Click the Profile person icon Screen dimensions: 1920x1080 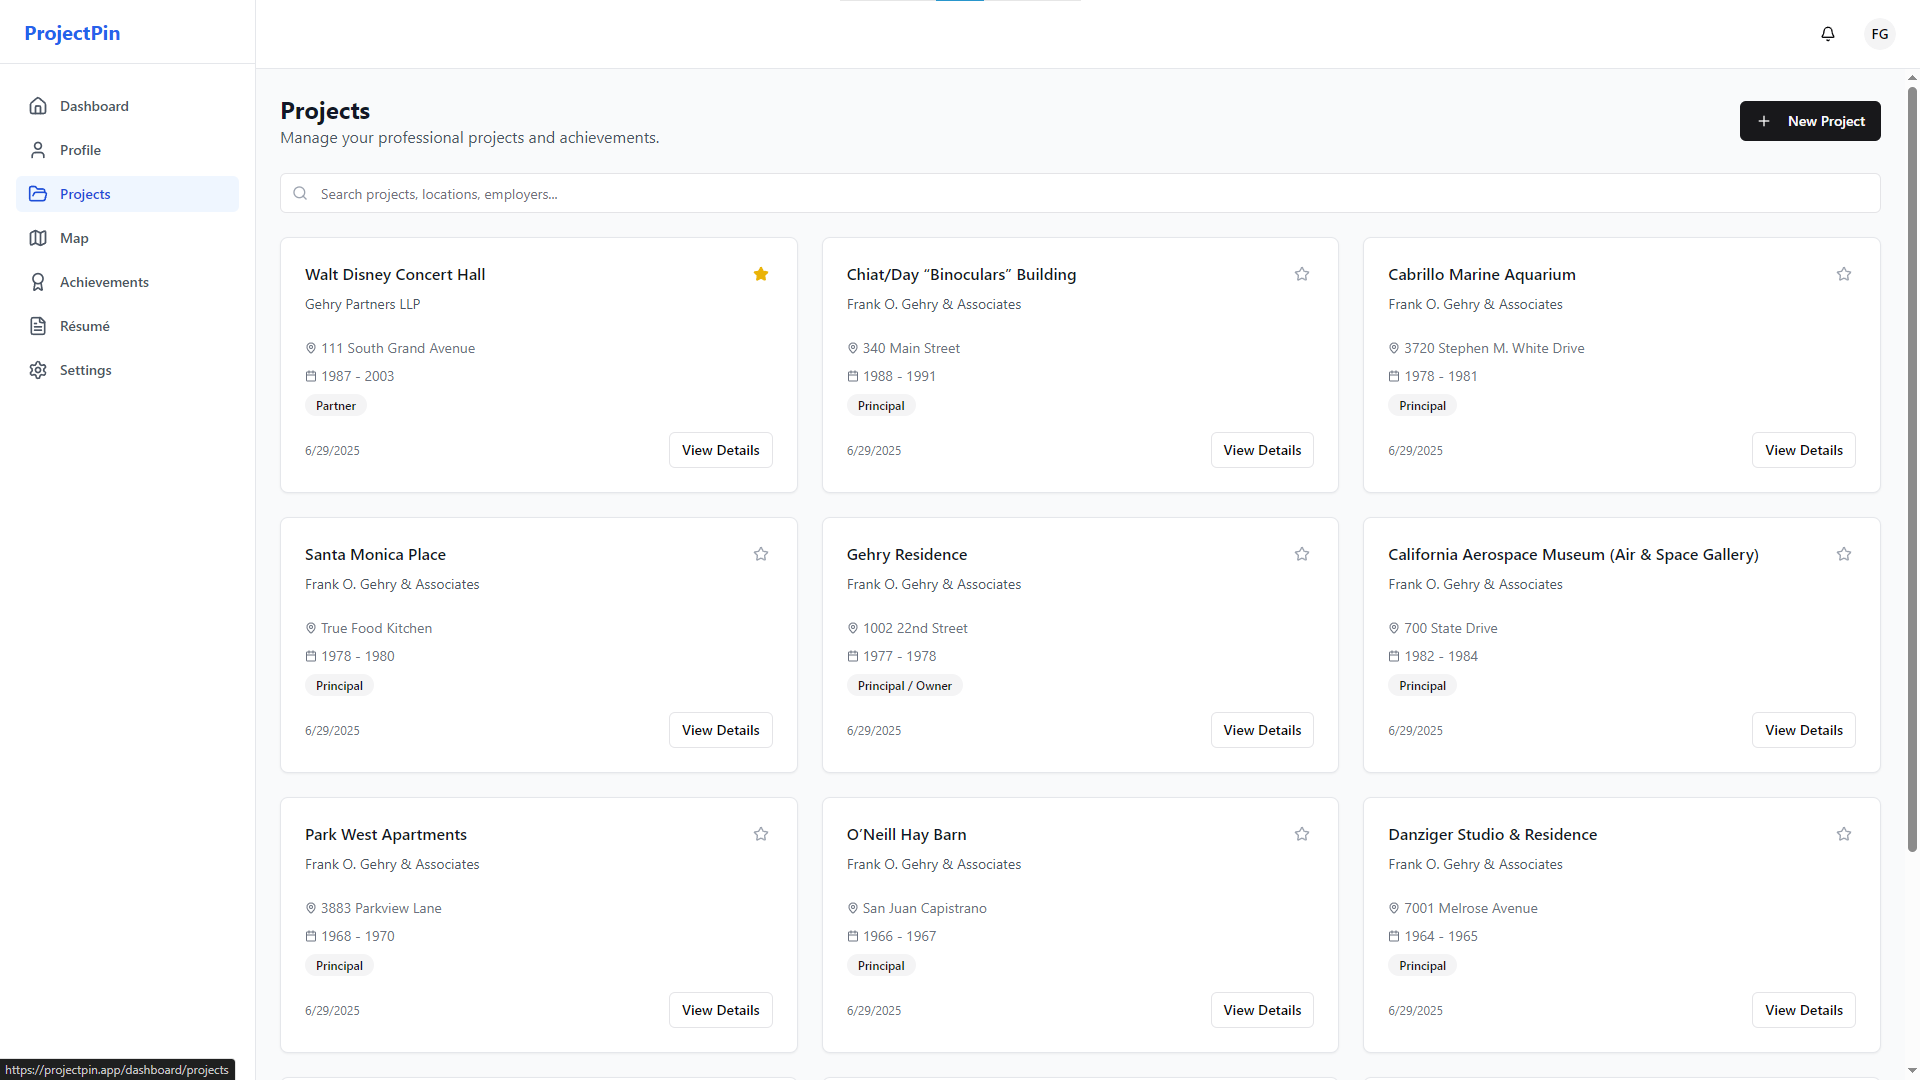tap(38, 150)
